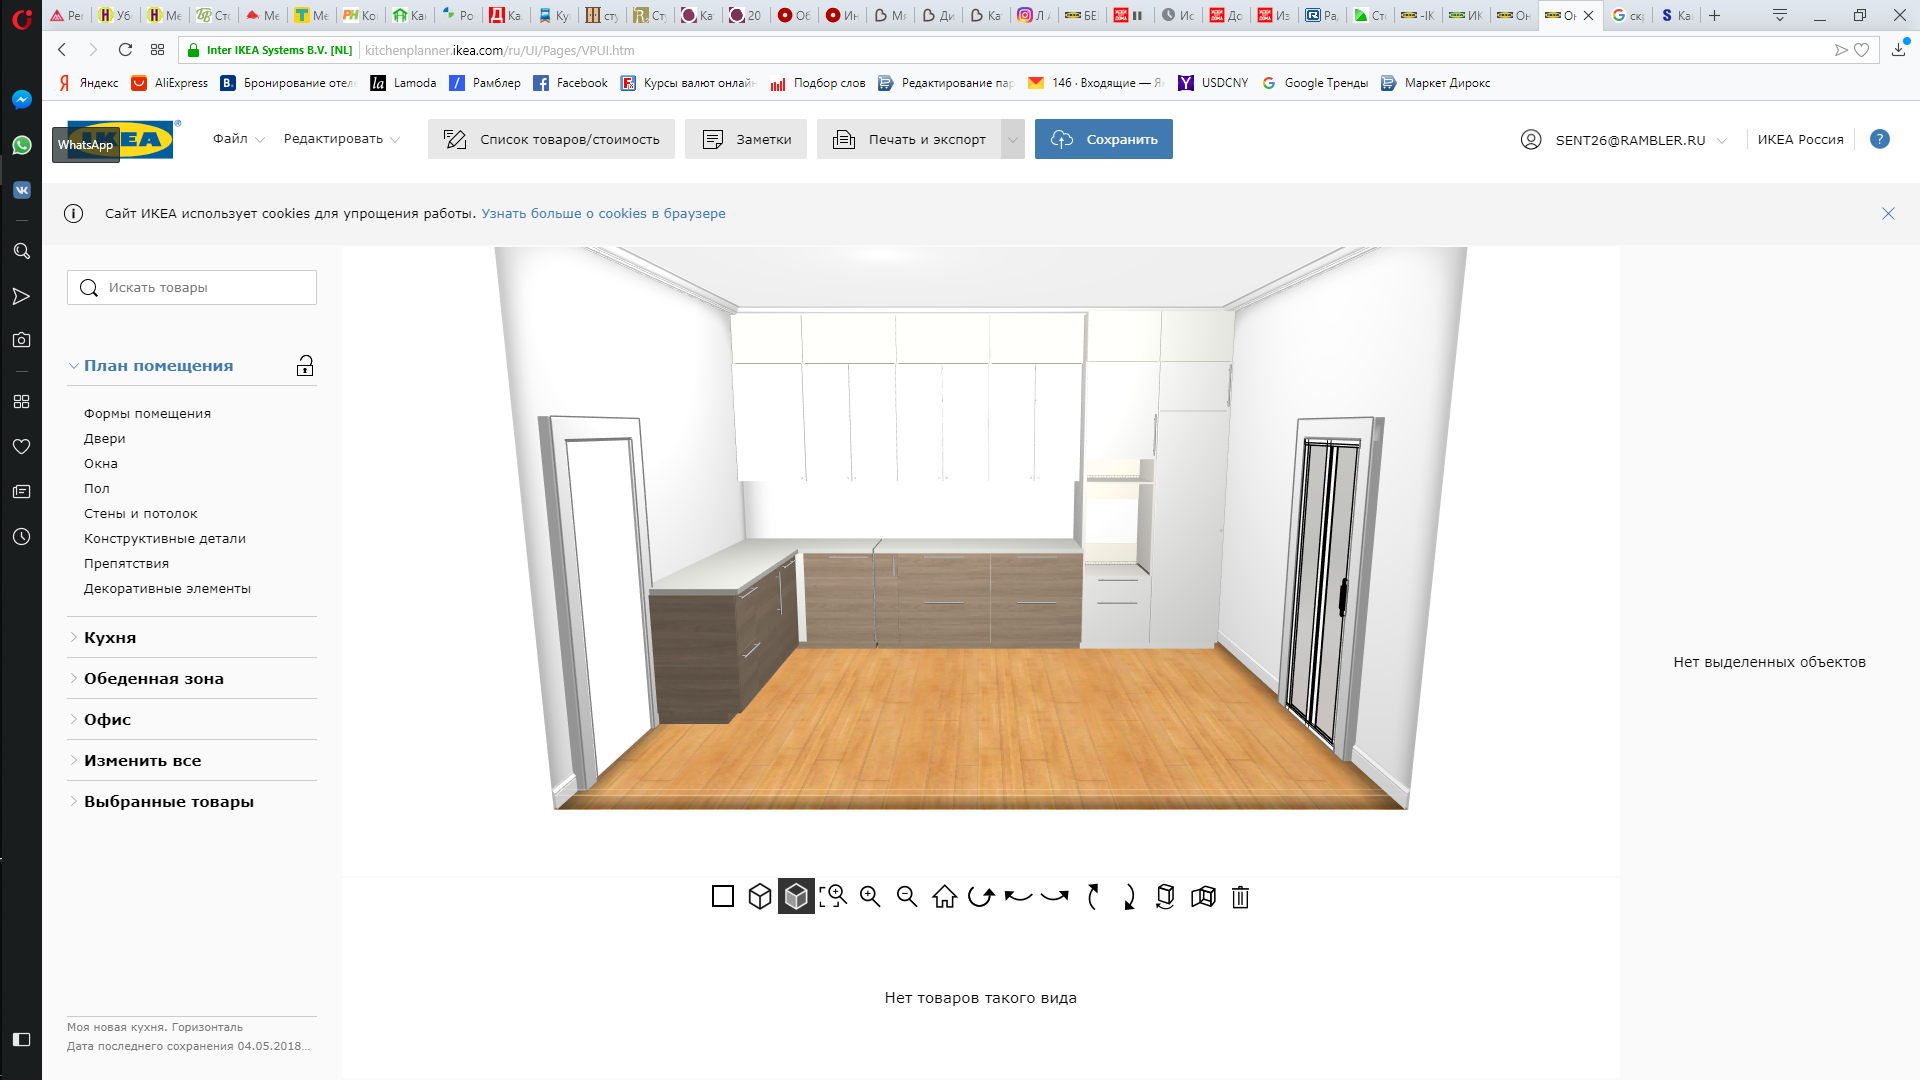Image resolution: width=1920 pixels, height=1080 pixels.
Task: Toggle the План помещения lock icon
Action: click(x=305, y=367)
